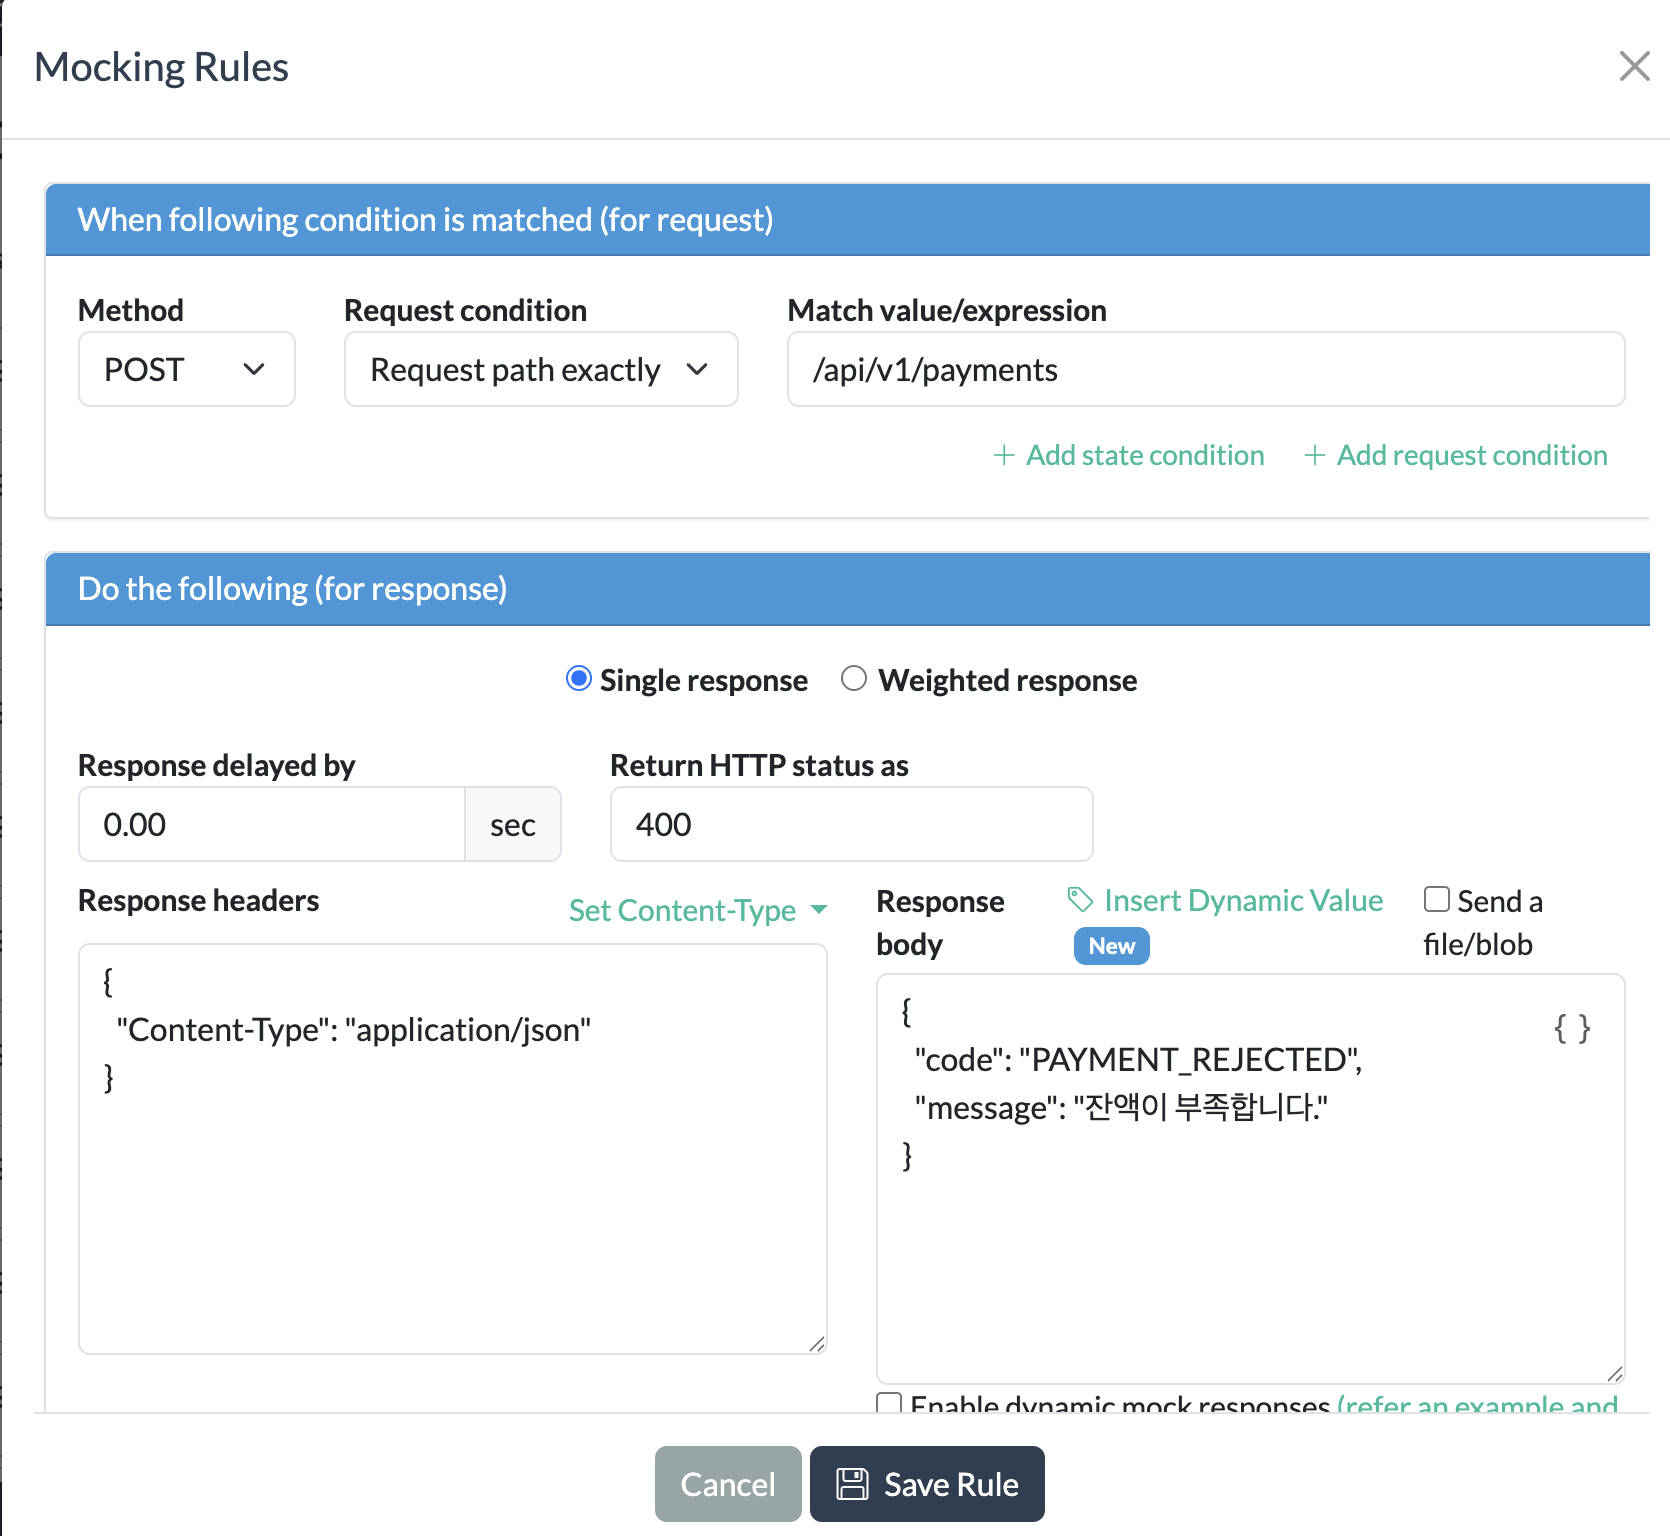
Task: Enable dynamic mock responses checkbox
Action: coord(889,1403)
